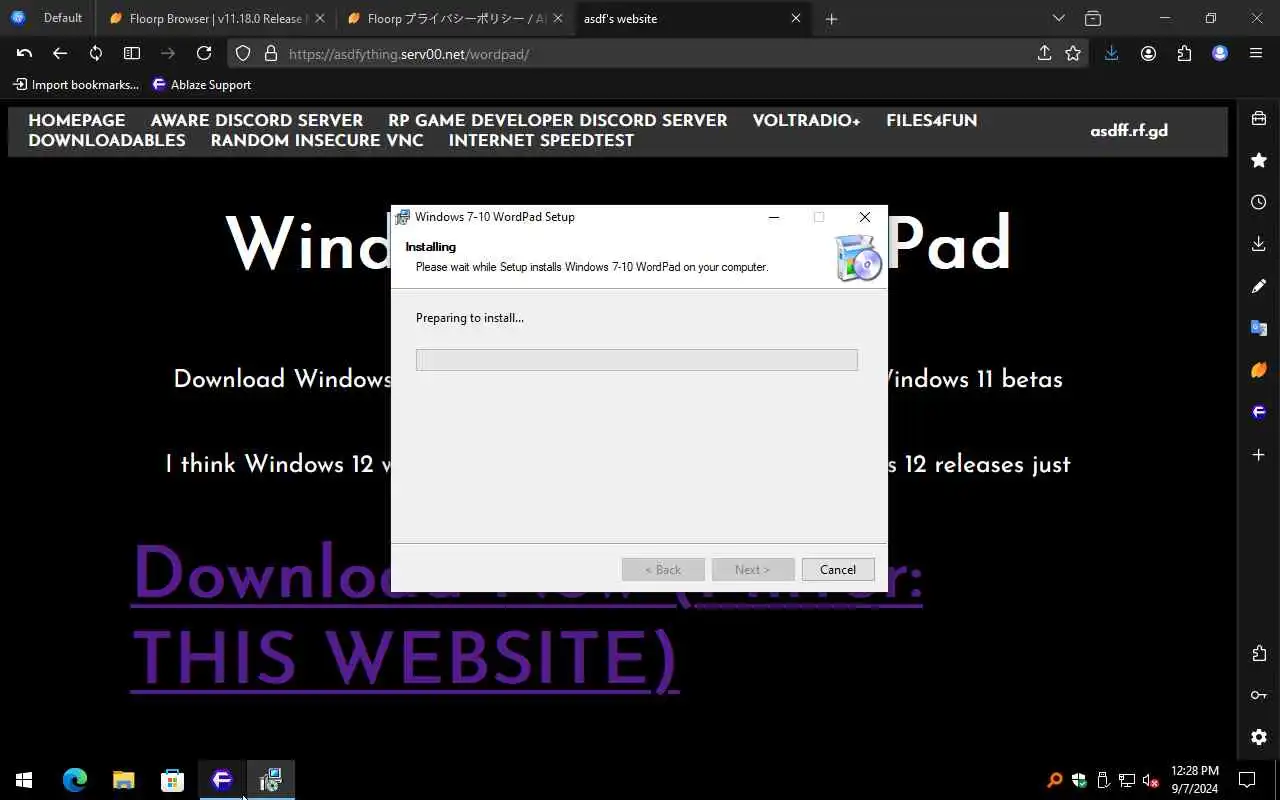This screenshot has height=800, width=1280.
Task: Select the asdf's website tab
Action: point(693,18)
